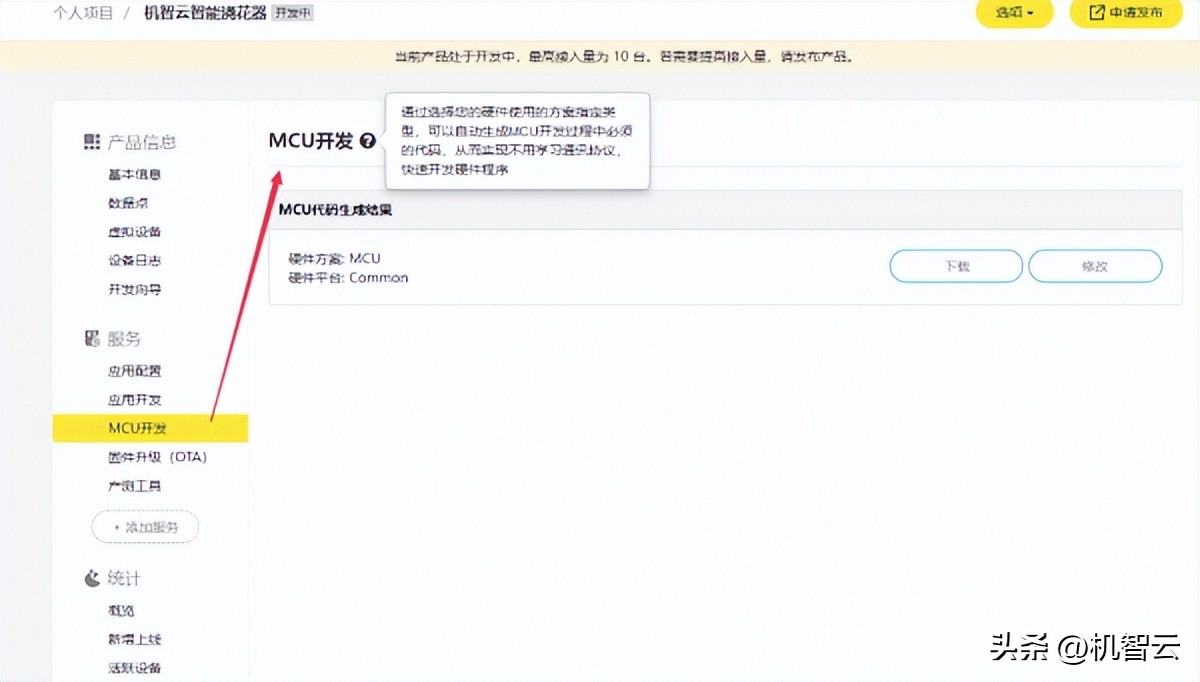This screenshot has width=1200, height=682.
Task: Open the help question mark beside MCU开发
Action: [368, 141]
